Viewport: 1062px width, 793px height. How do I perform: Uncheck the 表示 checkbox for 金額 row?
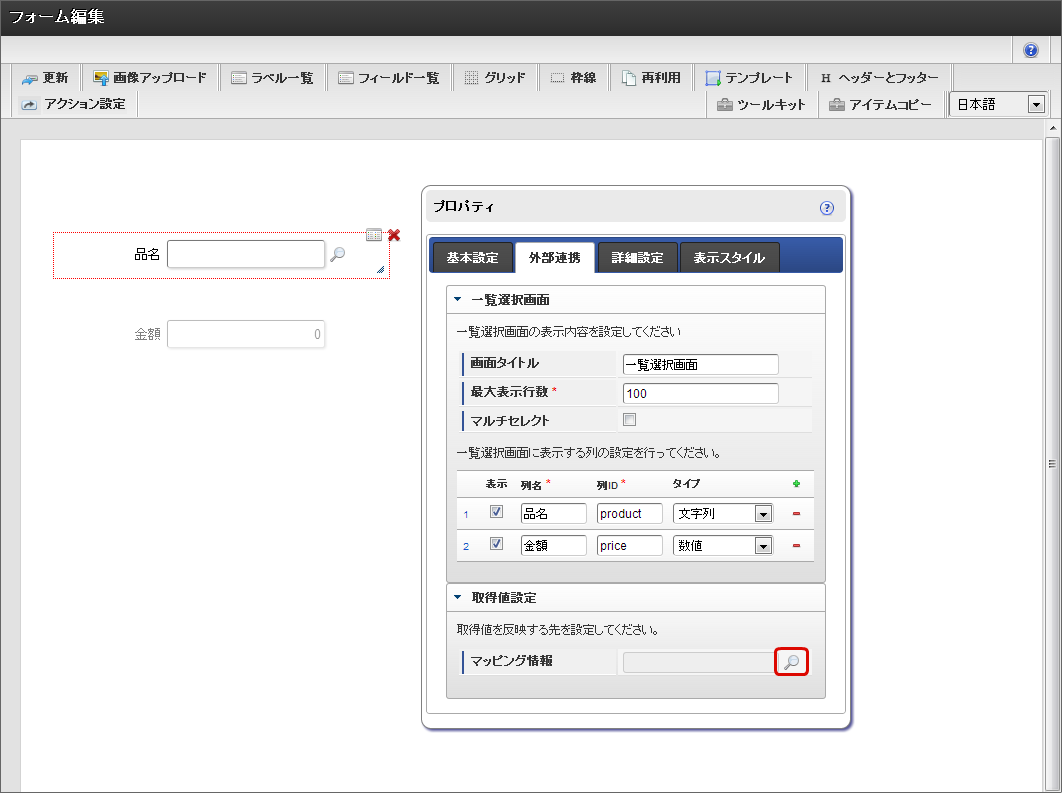[x=496, y=545]
